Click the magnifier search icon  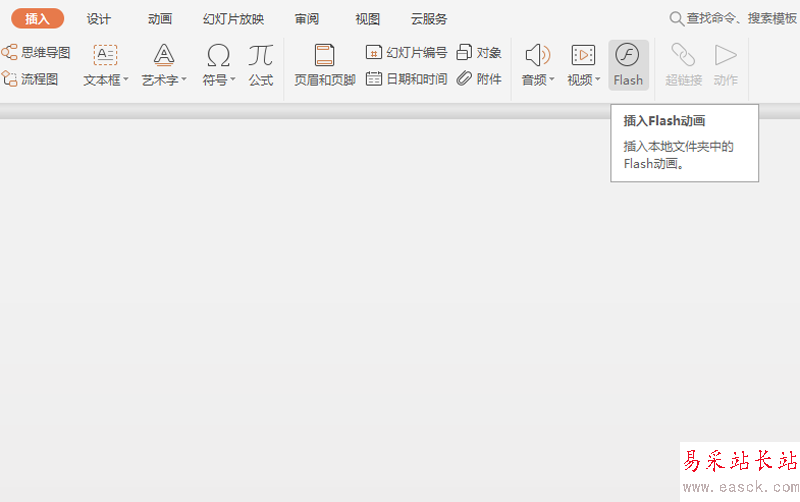point(677,19)
